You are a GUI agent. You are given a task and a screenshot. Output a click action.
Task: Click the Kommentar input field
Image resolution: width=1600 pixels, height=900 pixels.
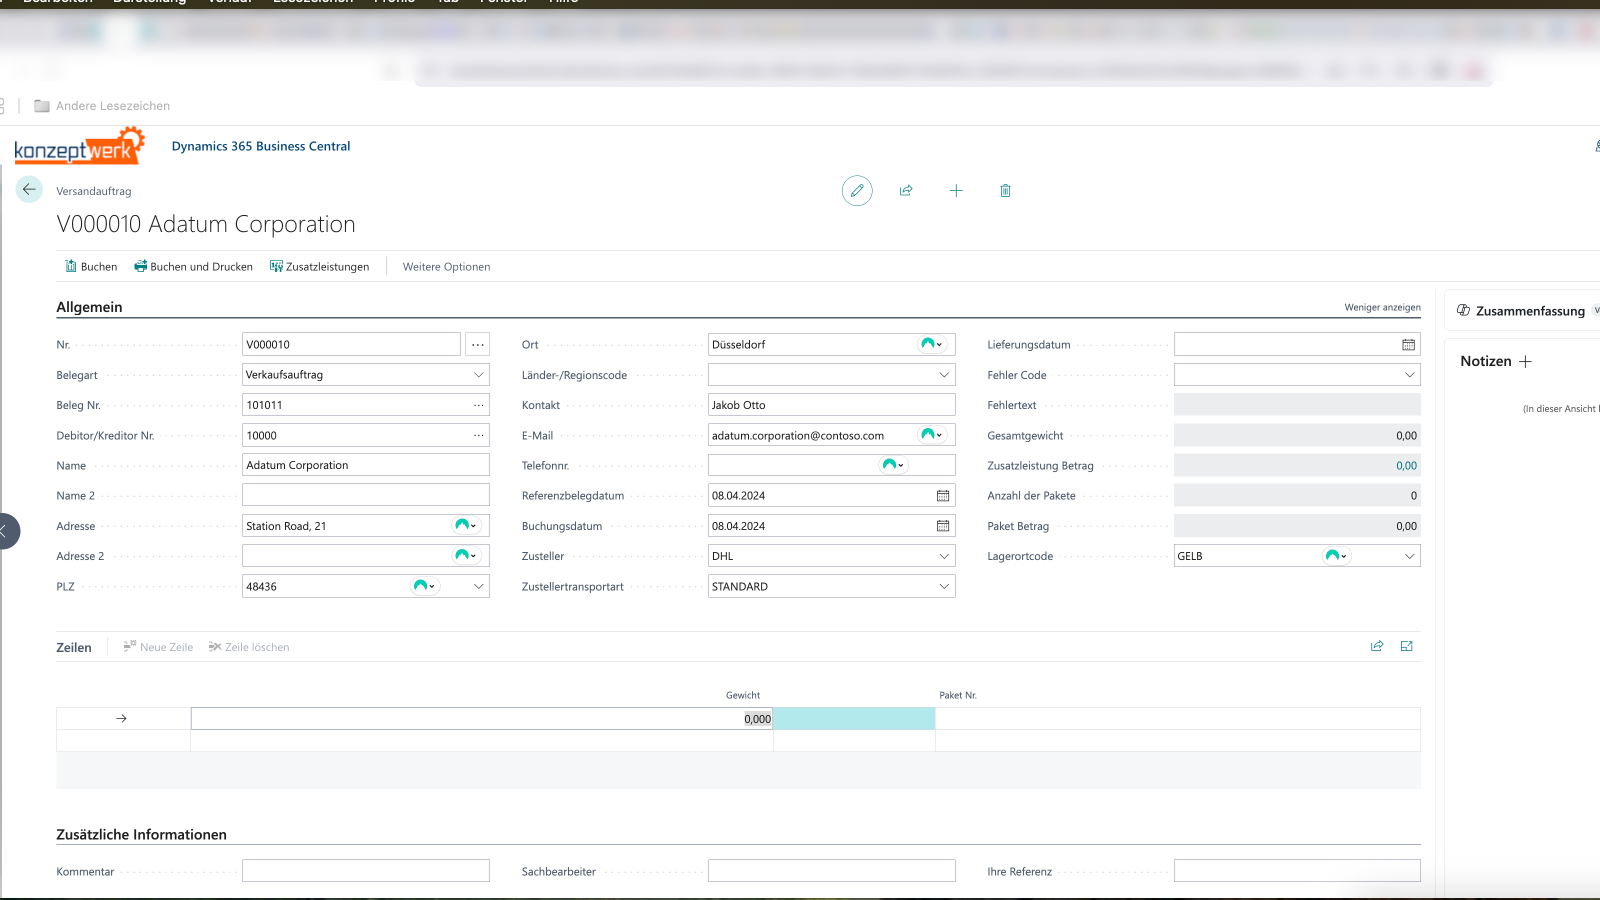[x=365, y=871]
